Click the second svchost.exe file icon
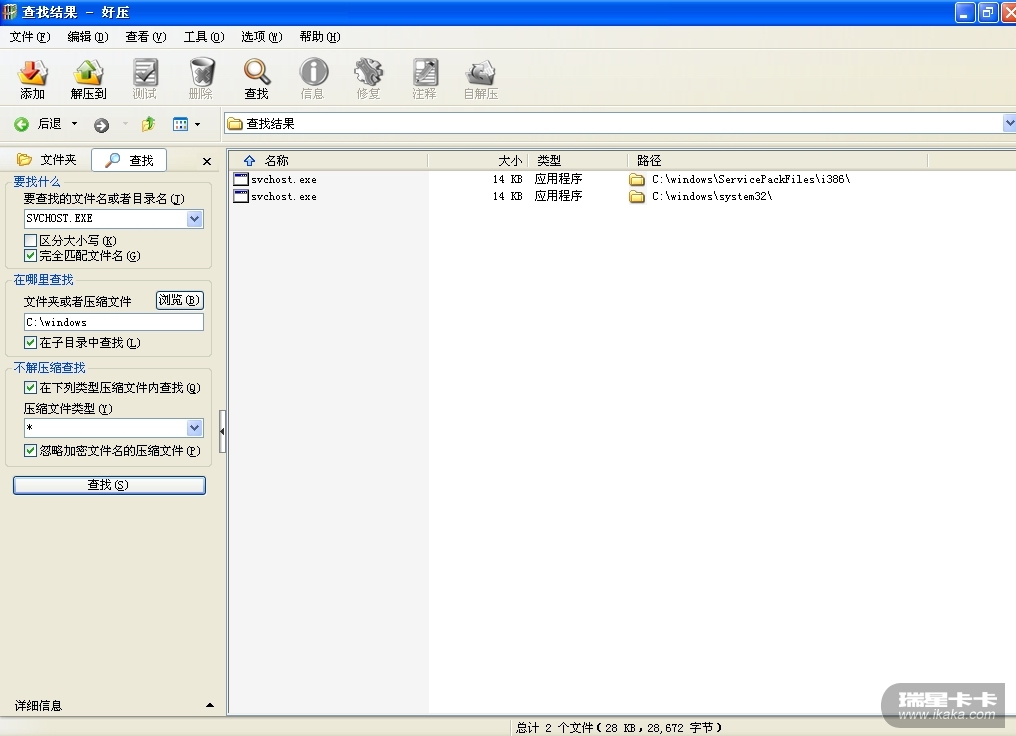 [241, 196]
